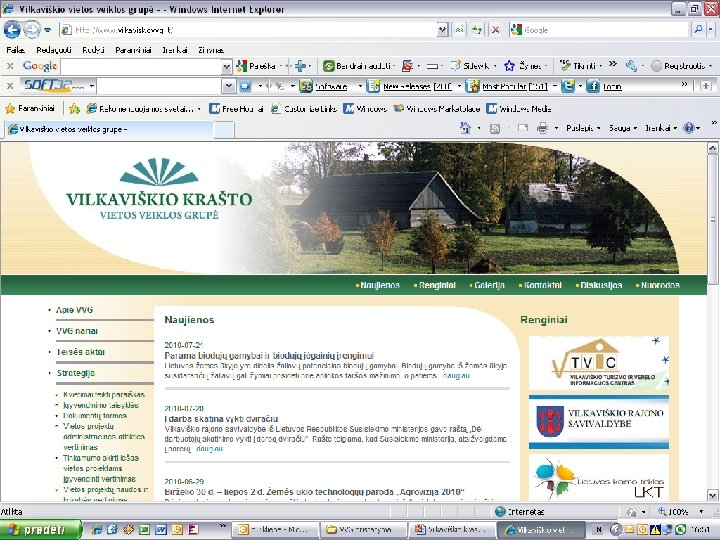Open the Puslapis dropdown menu

click(x=583, y=129)
